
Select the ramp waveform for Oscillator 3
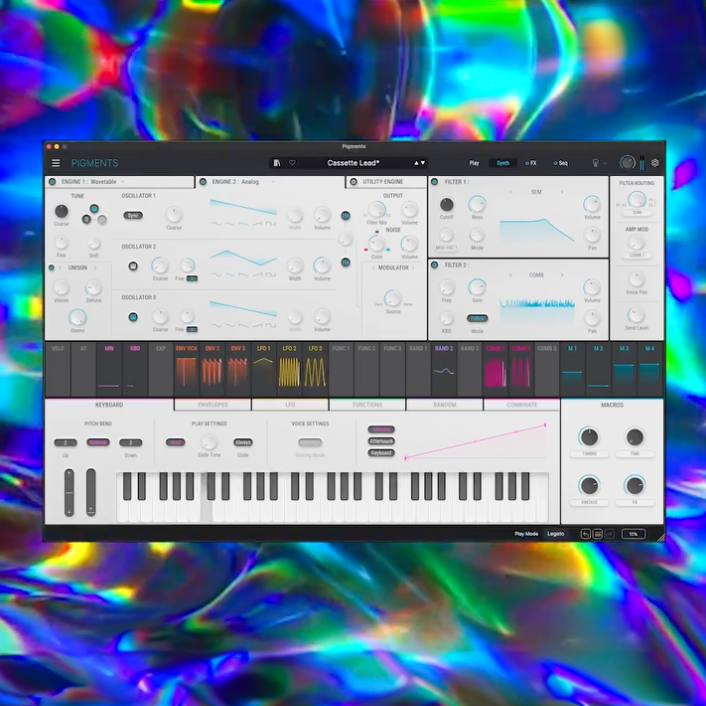(x=257, y=326)
